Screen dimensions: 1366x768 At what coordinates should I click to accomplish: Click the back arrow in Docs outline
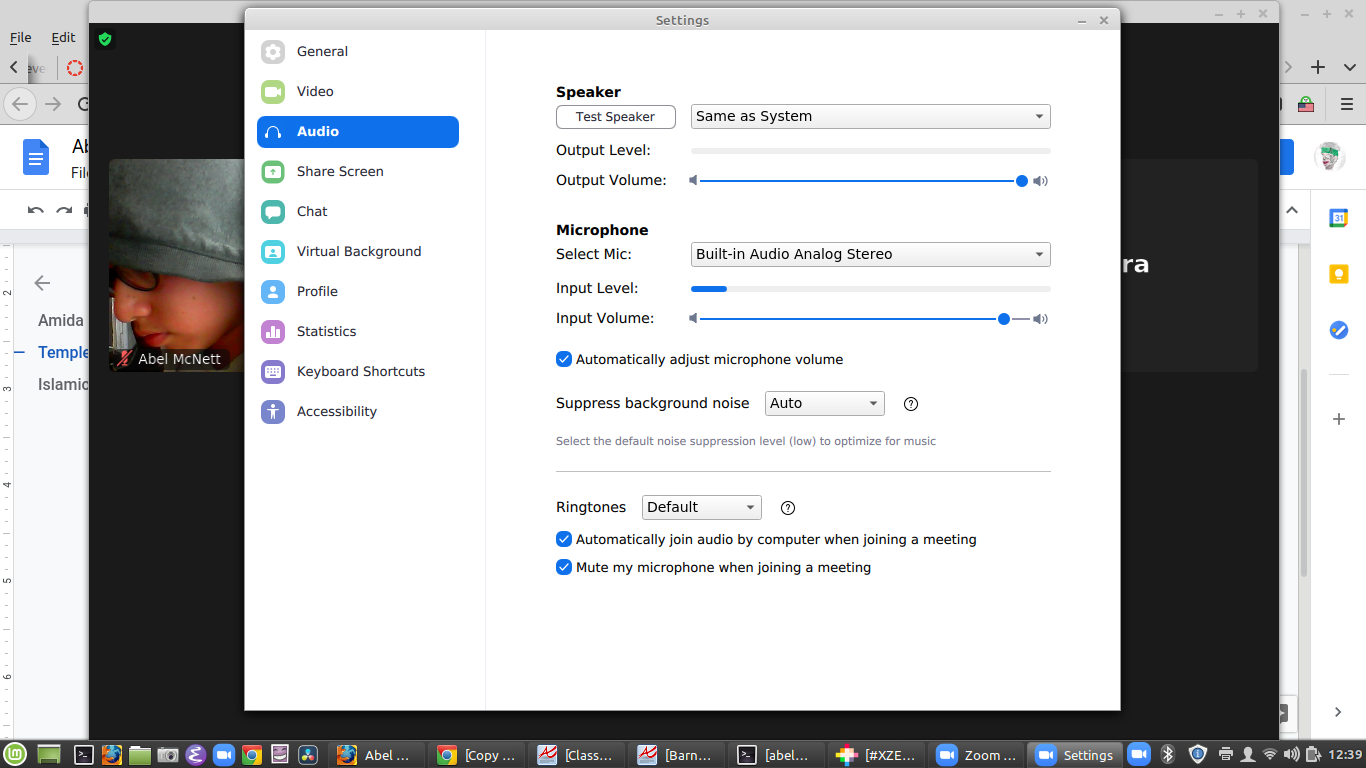42,283
